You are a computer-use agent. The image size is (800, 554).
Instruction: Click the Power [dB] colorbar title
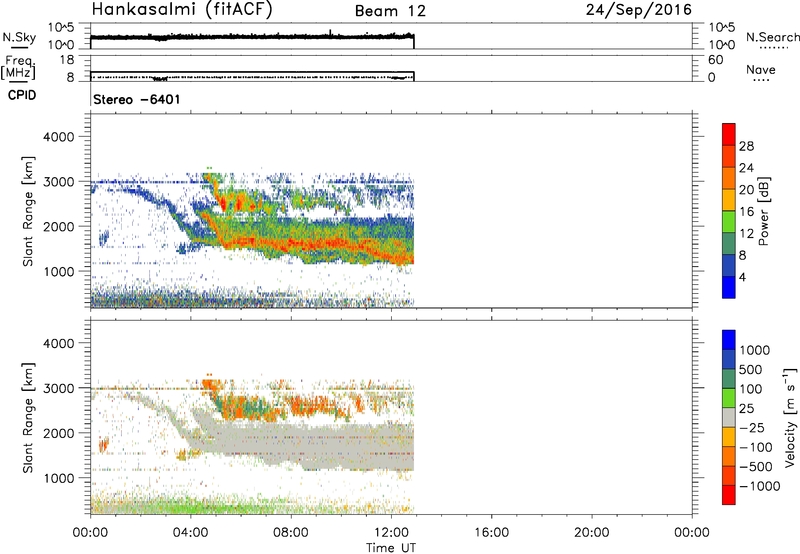click(763, 211)
